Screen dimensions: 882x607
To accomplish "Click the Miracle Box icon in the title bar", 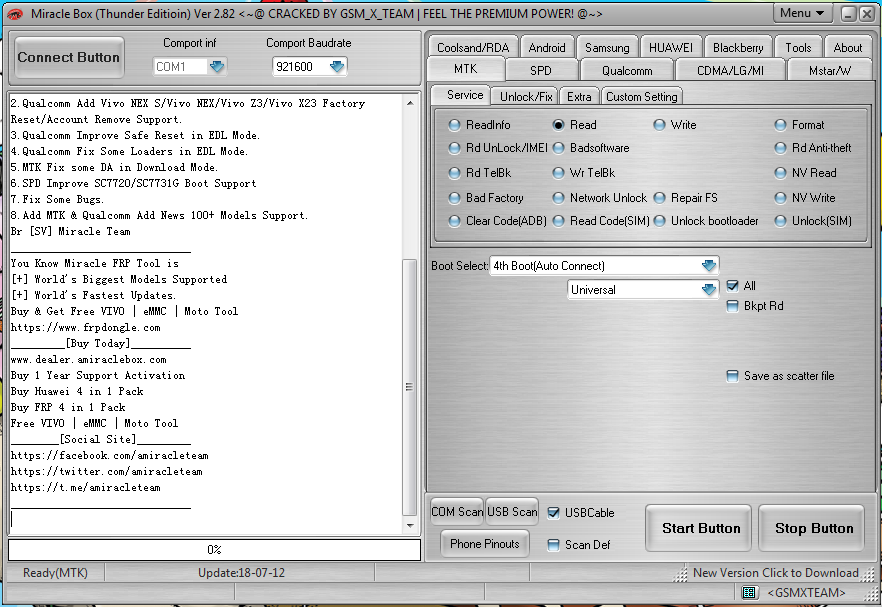I will point(14,13).
